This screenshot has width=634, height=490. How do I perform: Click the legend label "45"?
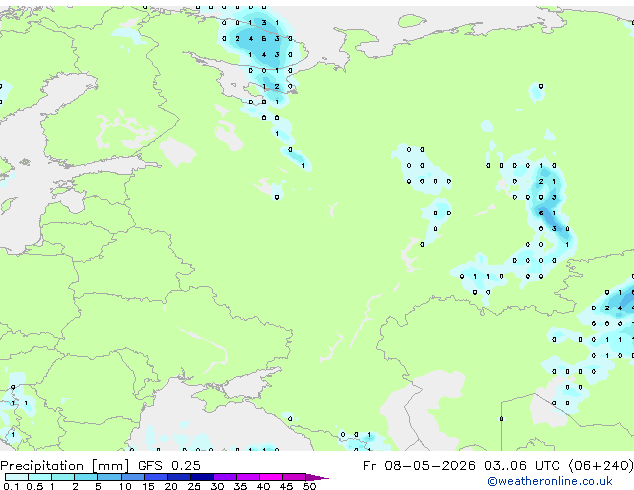286,486
